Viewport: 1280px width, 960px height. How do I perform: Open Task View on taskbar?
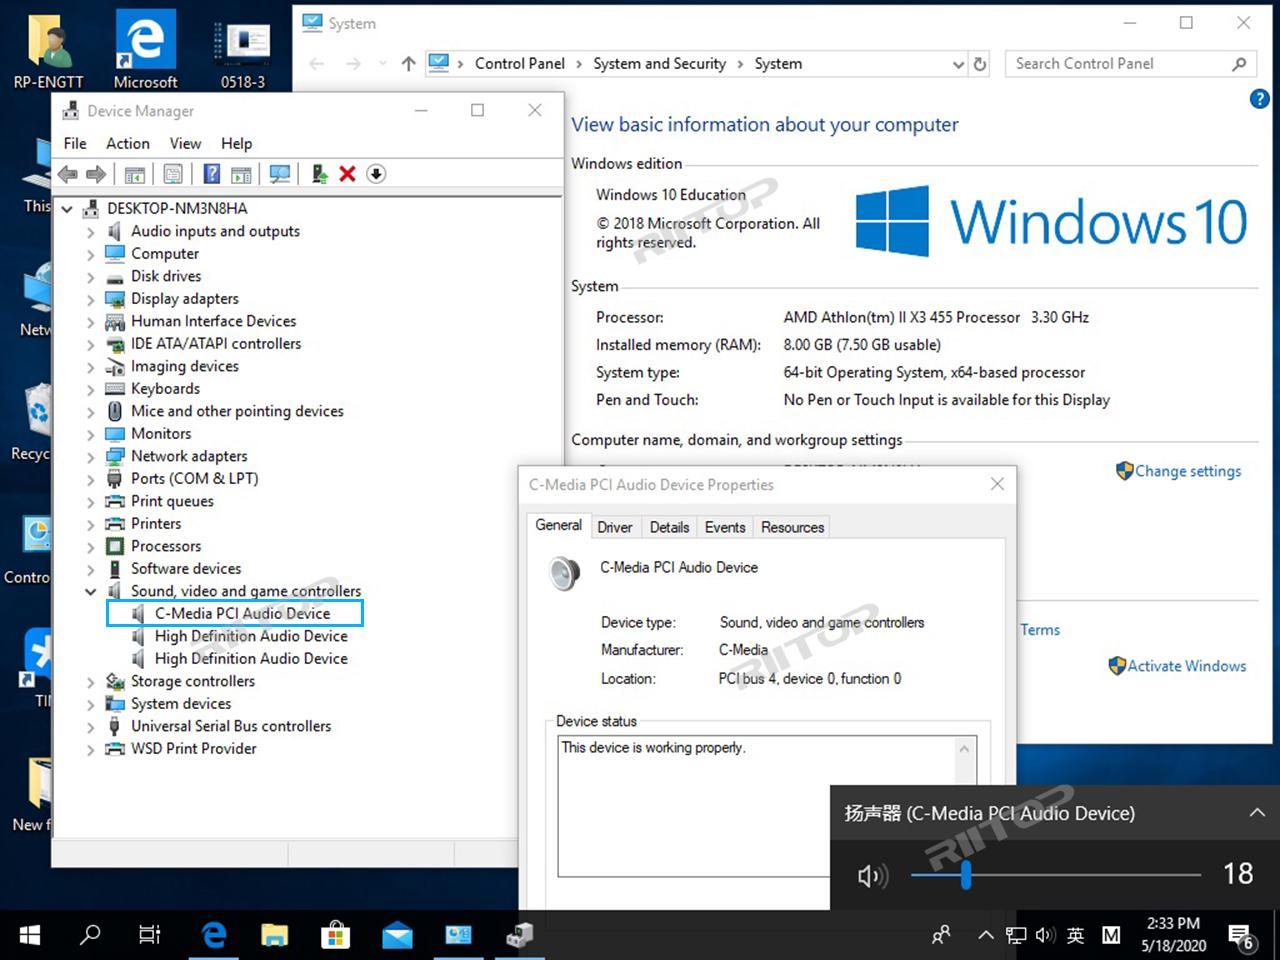pos(149,935)
